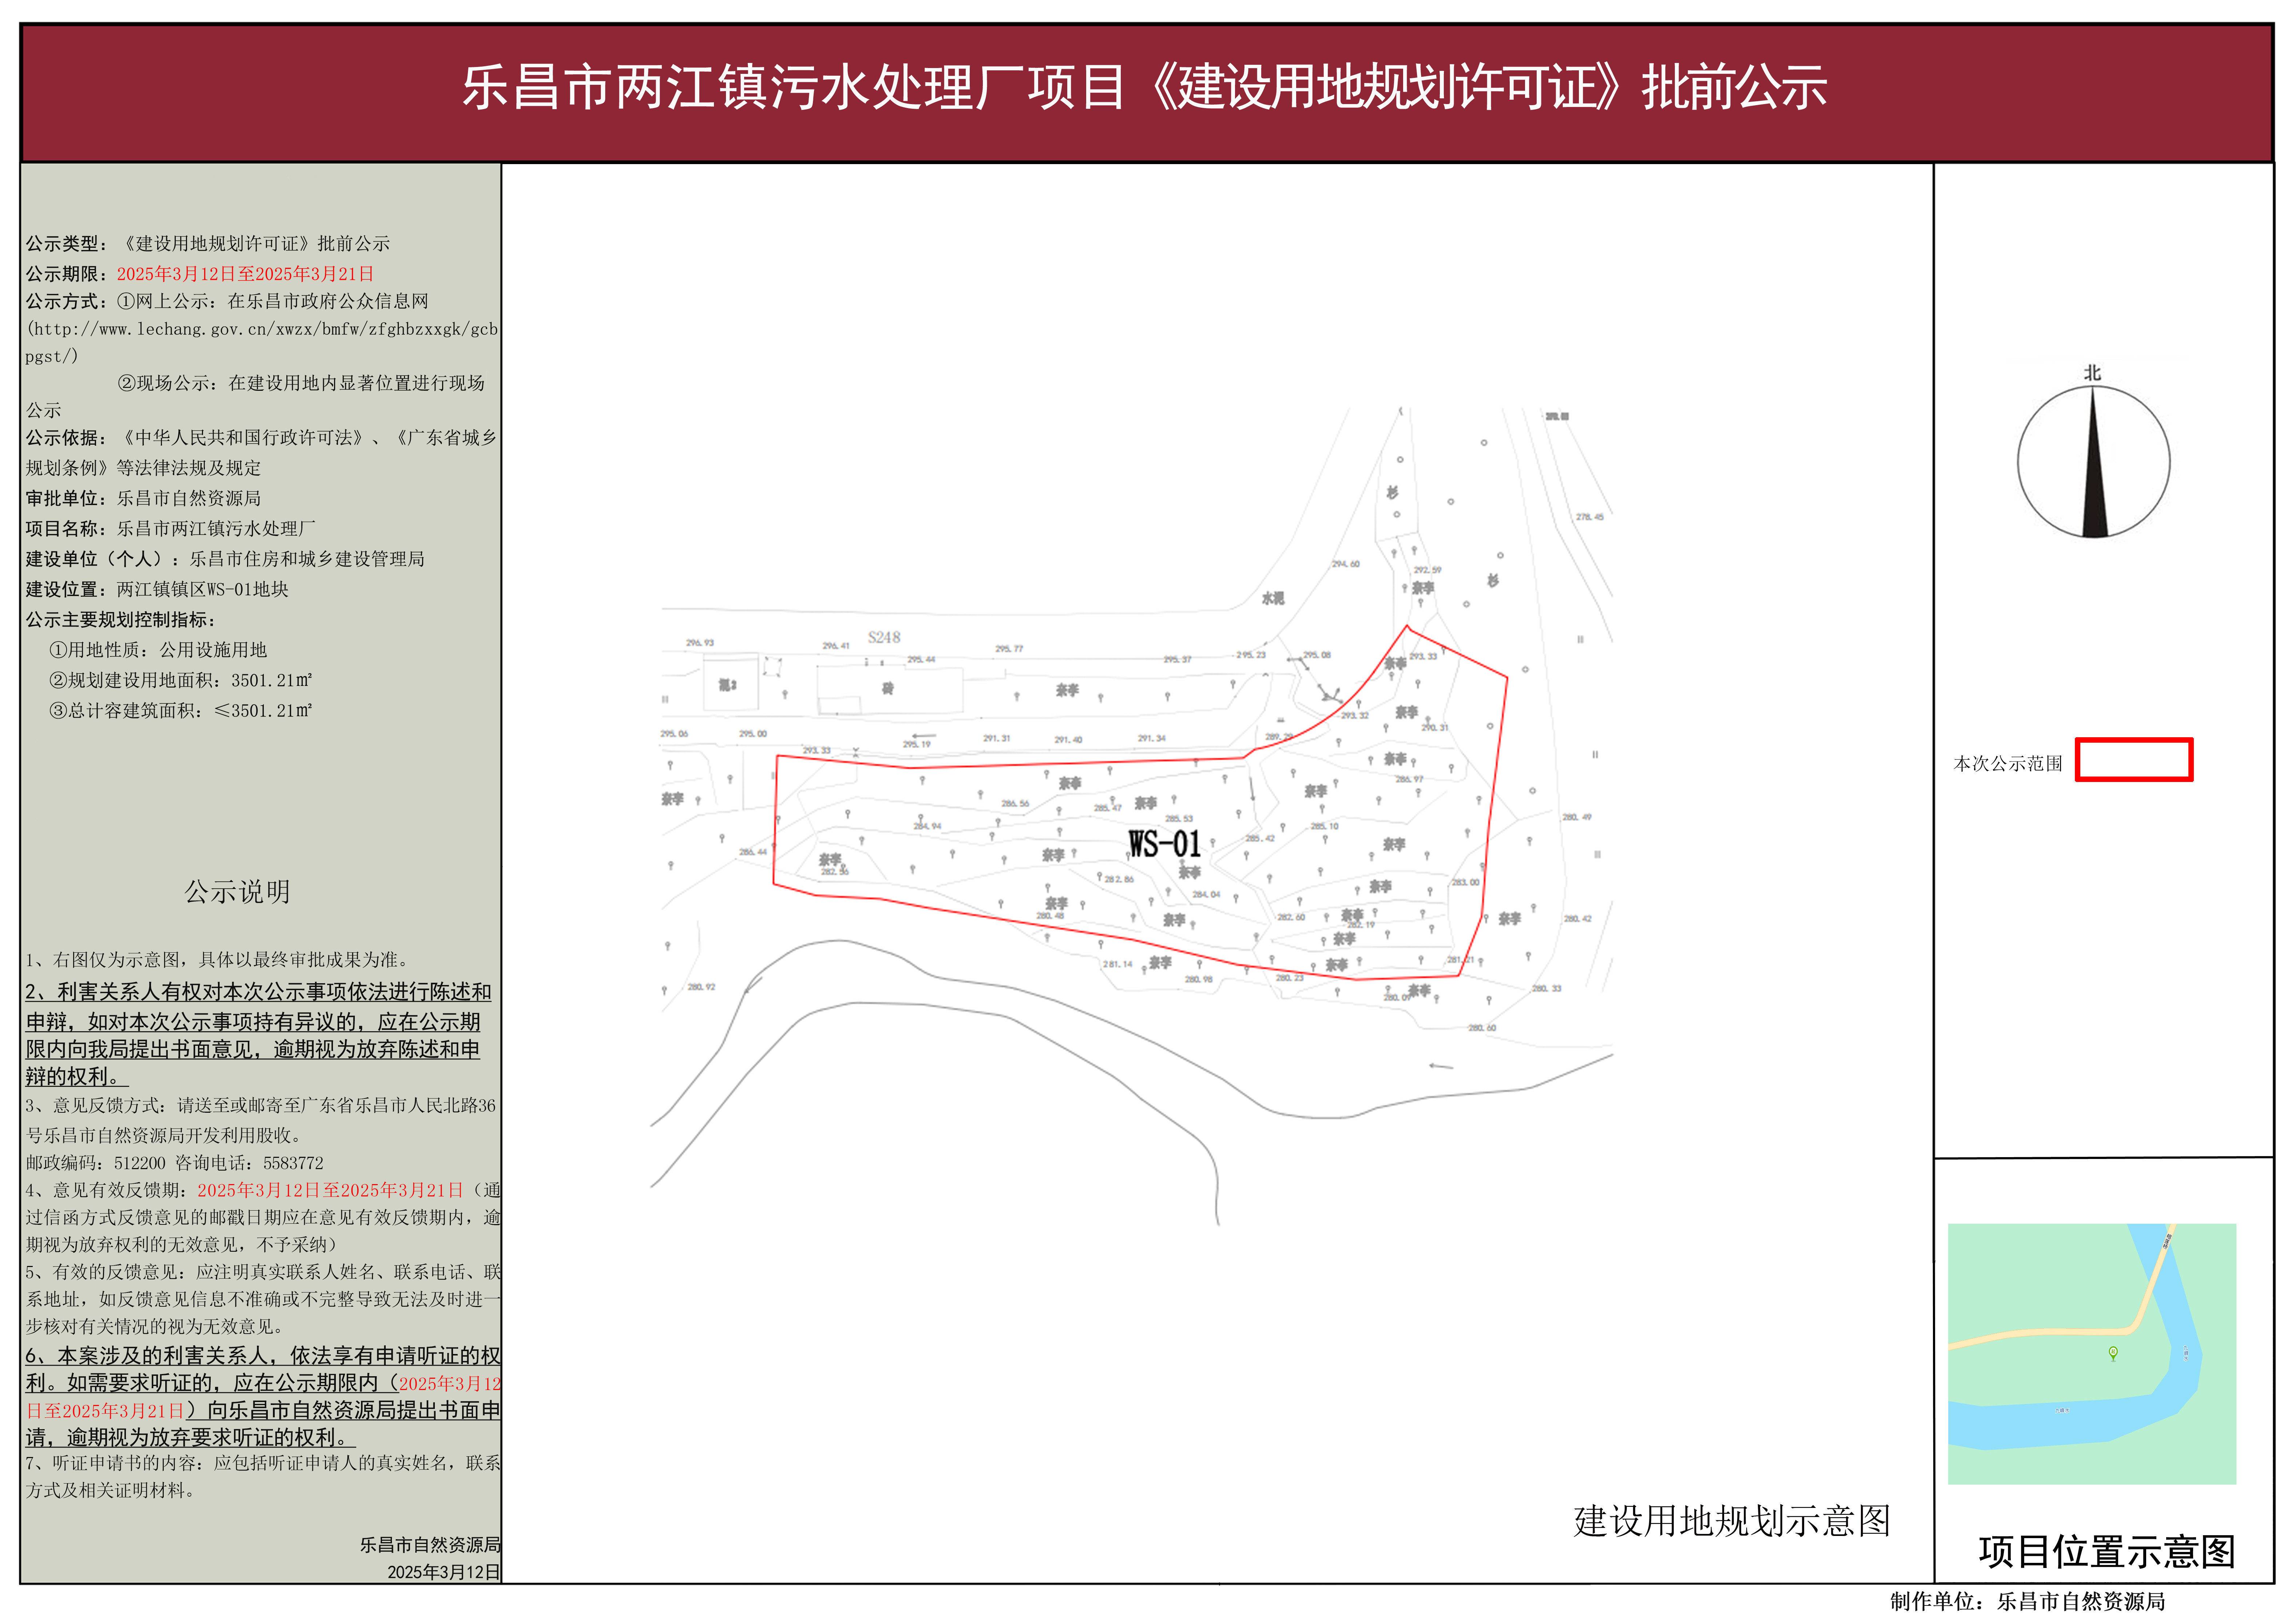The width and height of the screenshot is (2295, 1624).
Task: Click the S248 road label on the map
Action: point(884,637)
